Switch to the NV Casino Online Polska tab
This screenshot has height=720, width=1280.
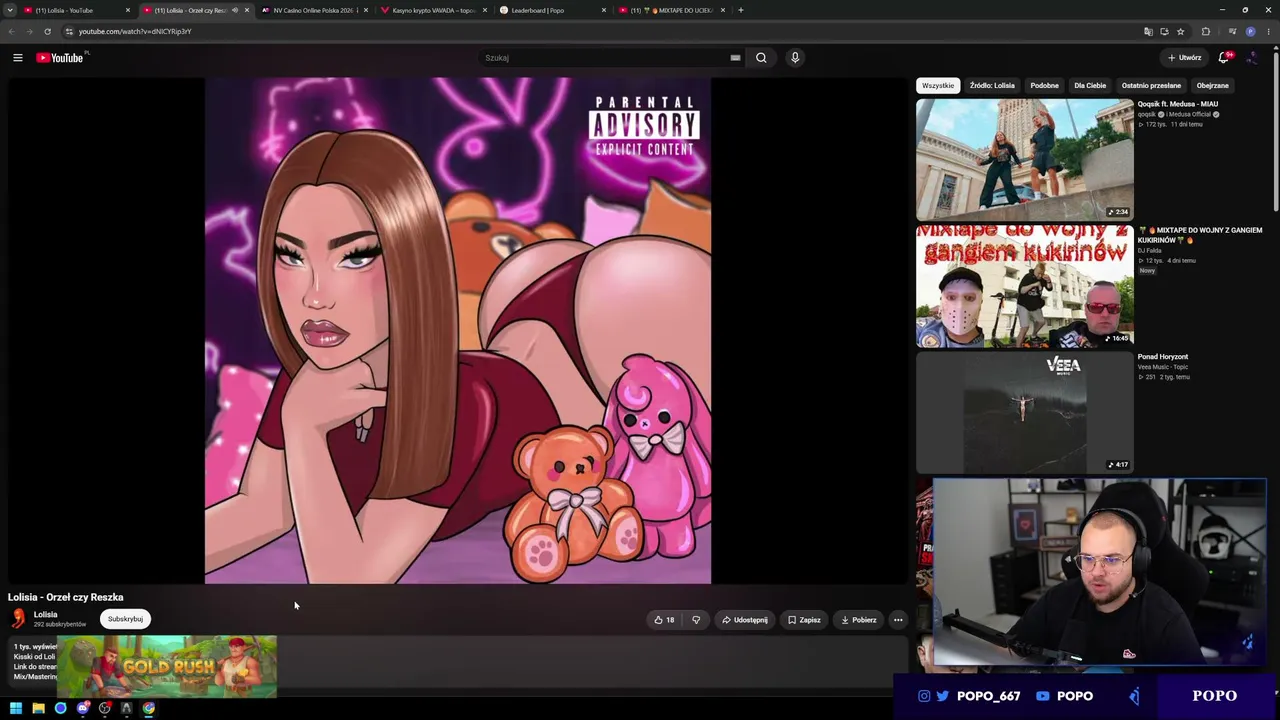coord(313,10)
